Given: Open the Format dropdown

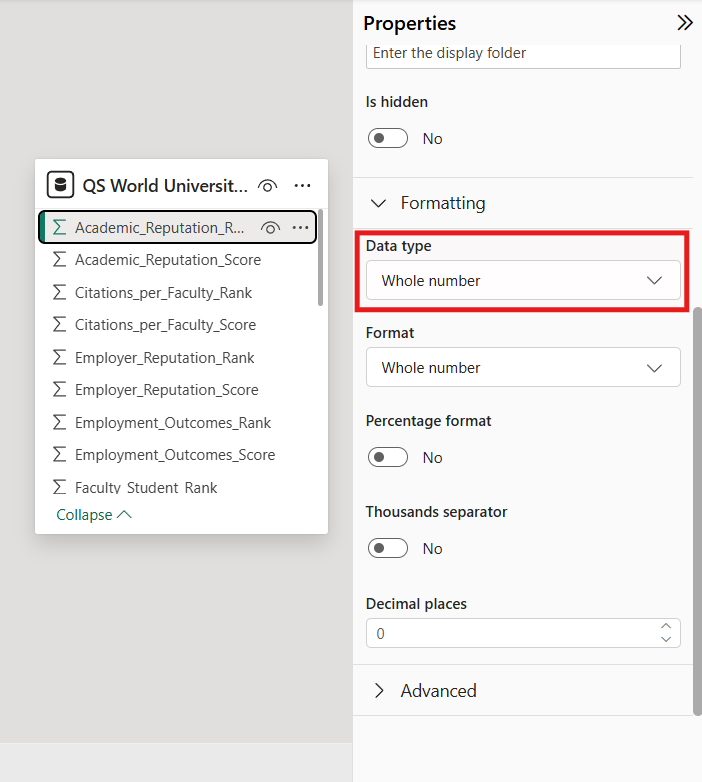Looking at the screenshot, I should pyautogui.click(x=523, y=368).
